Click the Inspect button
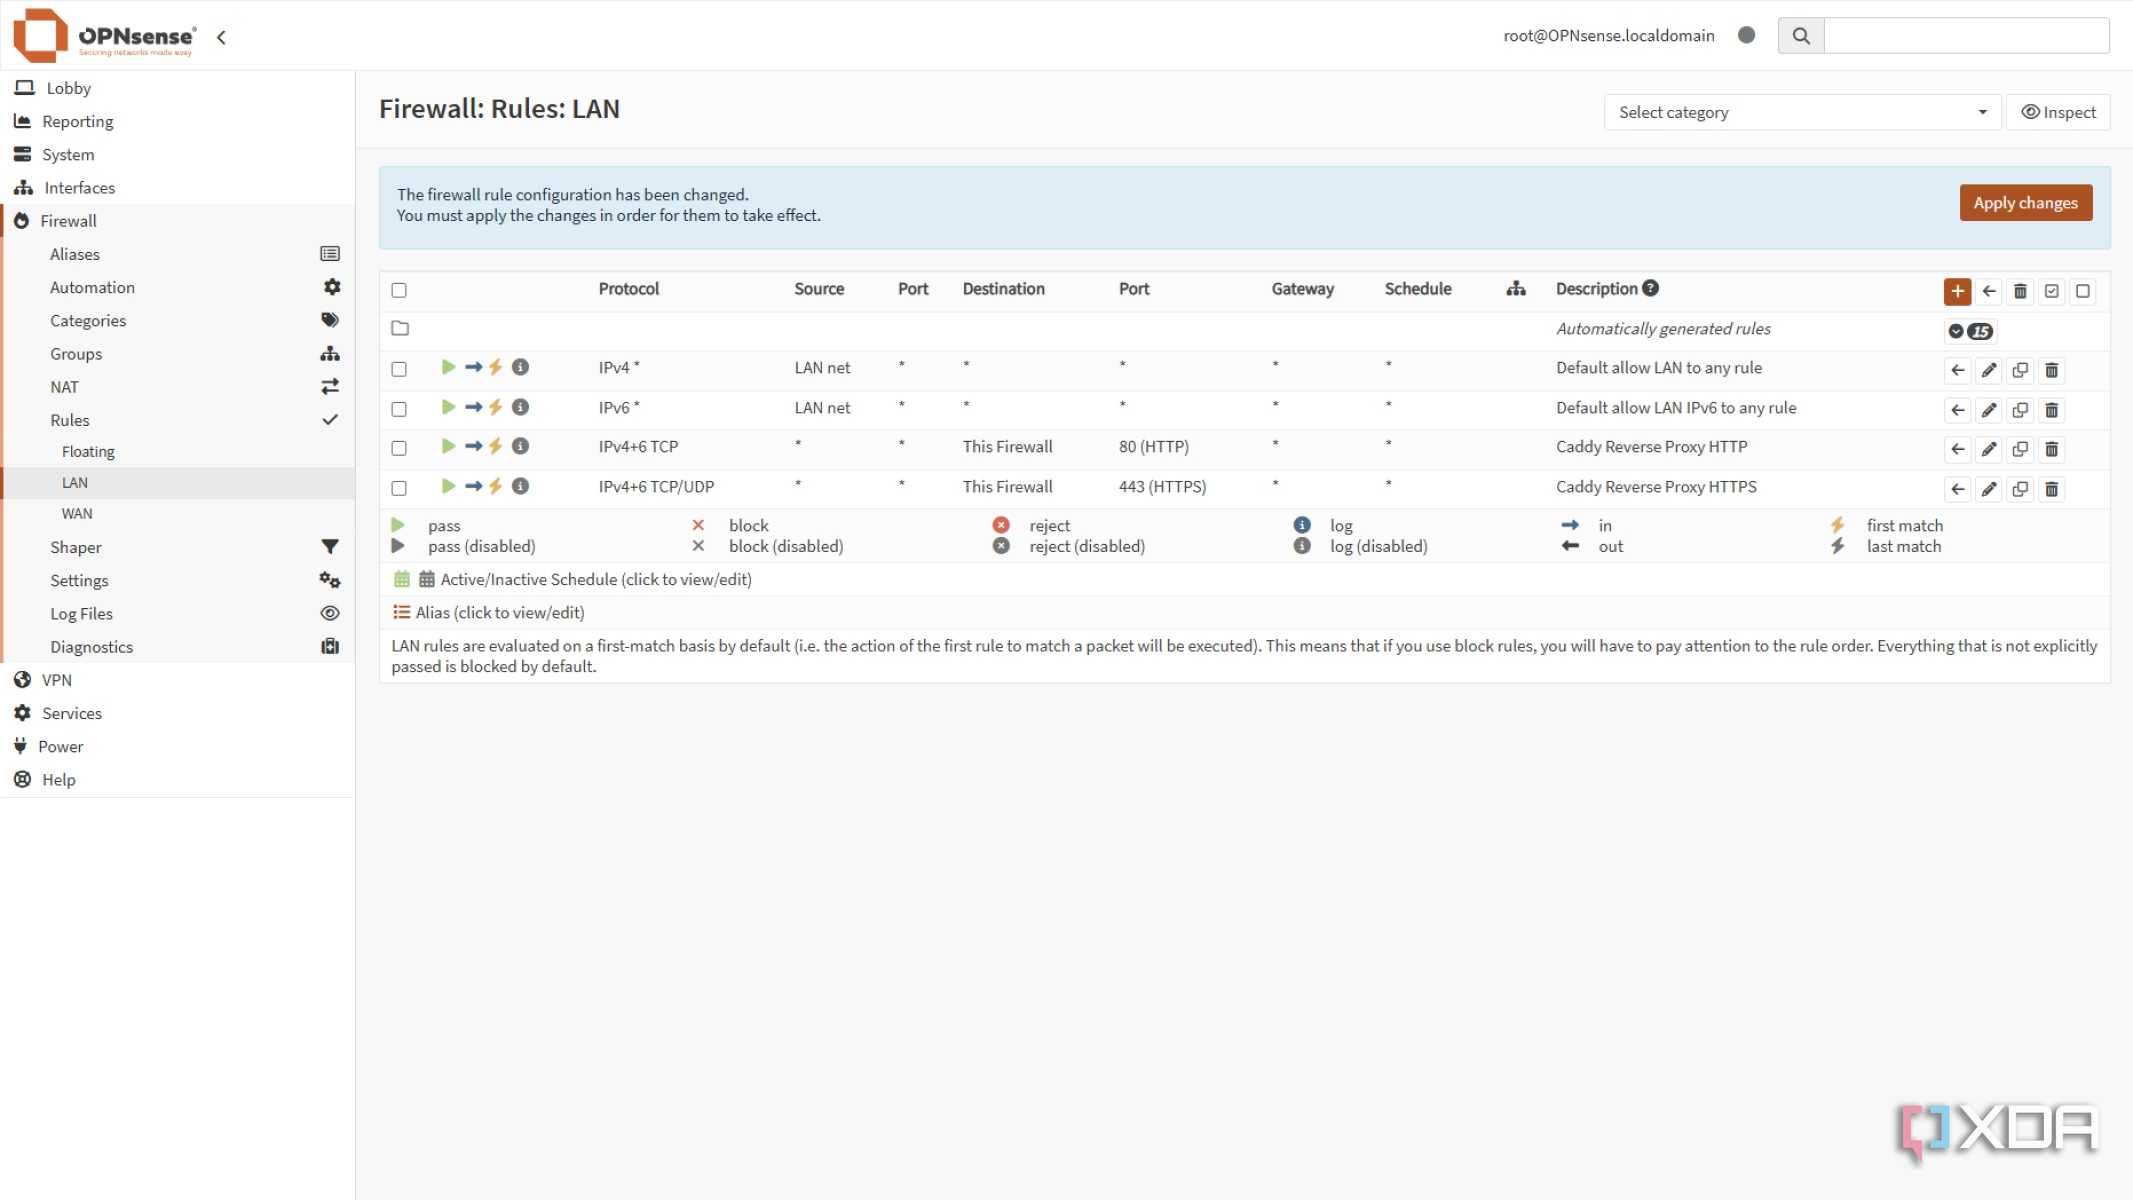This screenshot has height=1200, width=2133. [2058, 112]
